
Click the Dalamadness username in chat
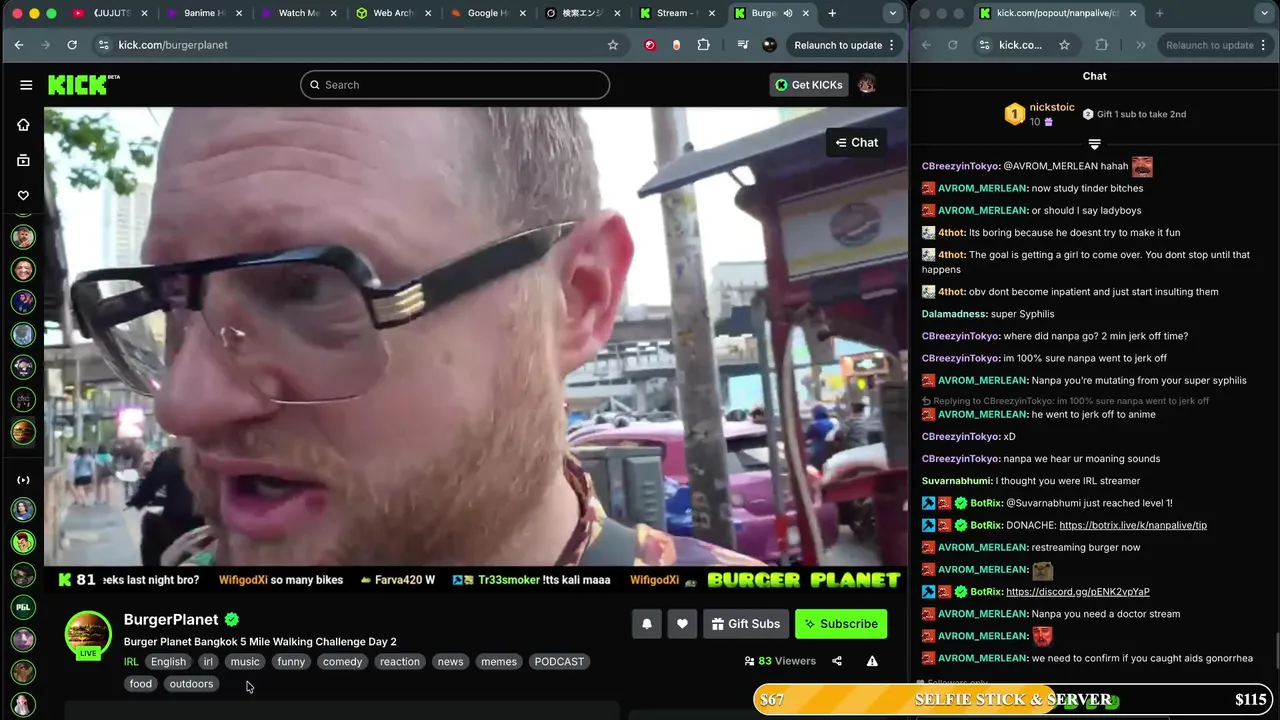tap(955, 314)
